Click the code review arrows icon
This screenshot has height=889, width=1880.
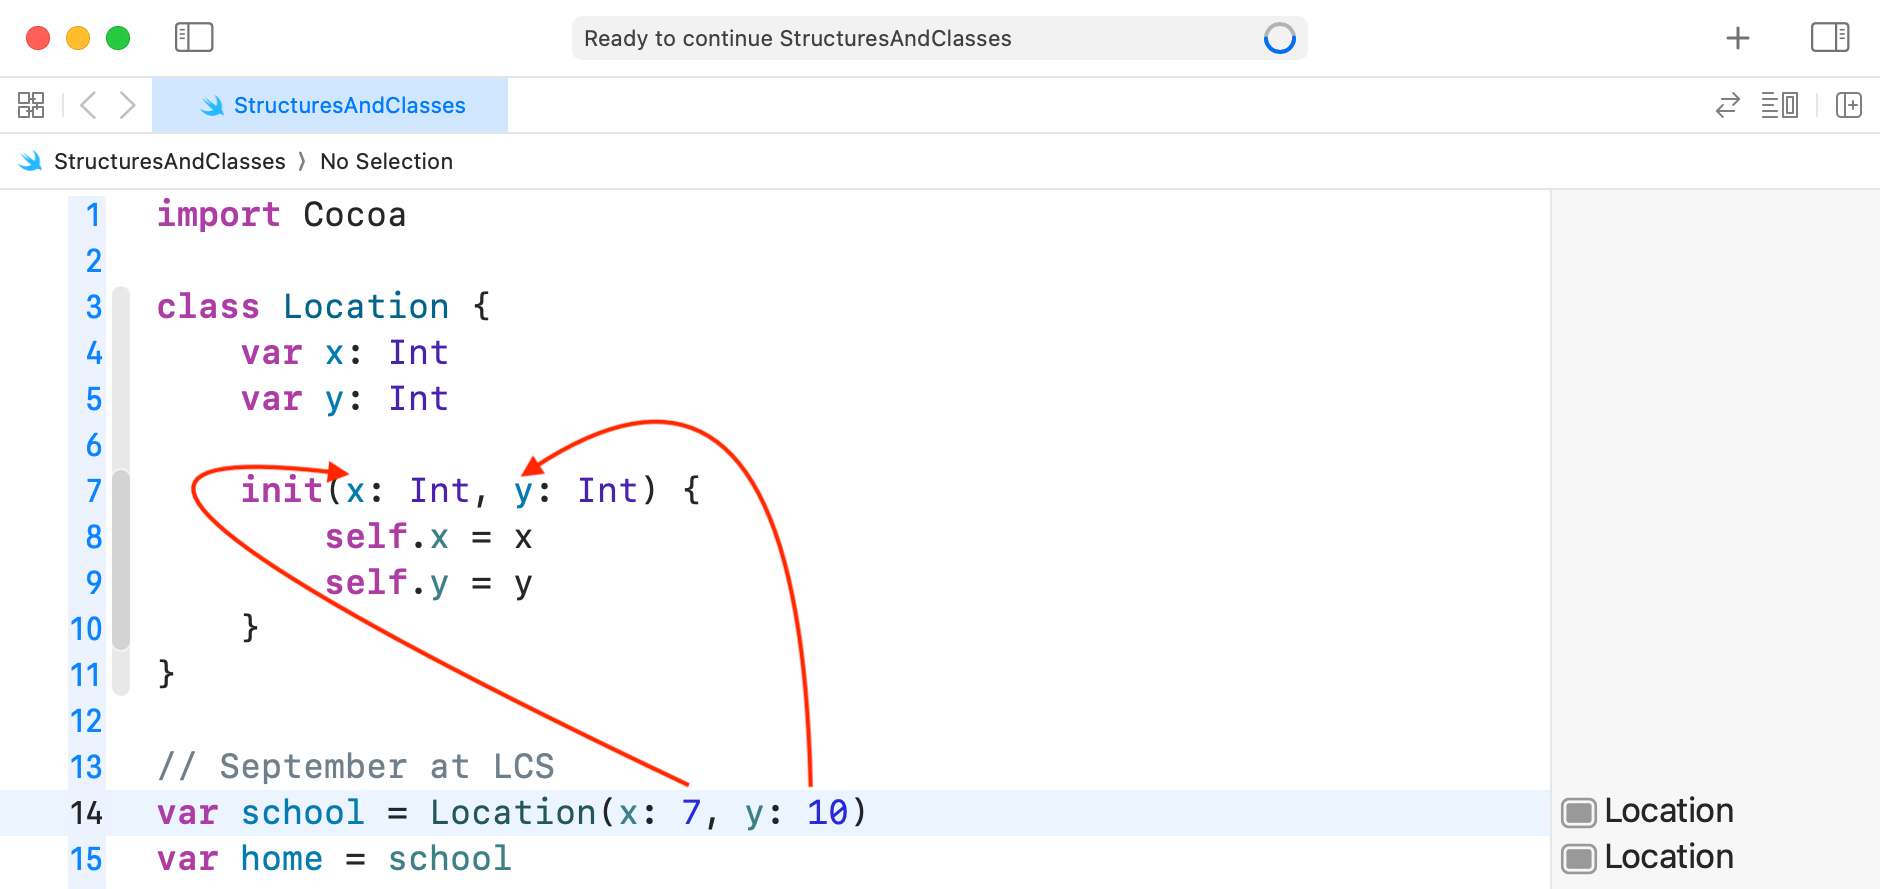[1727, 105]
